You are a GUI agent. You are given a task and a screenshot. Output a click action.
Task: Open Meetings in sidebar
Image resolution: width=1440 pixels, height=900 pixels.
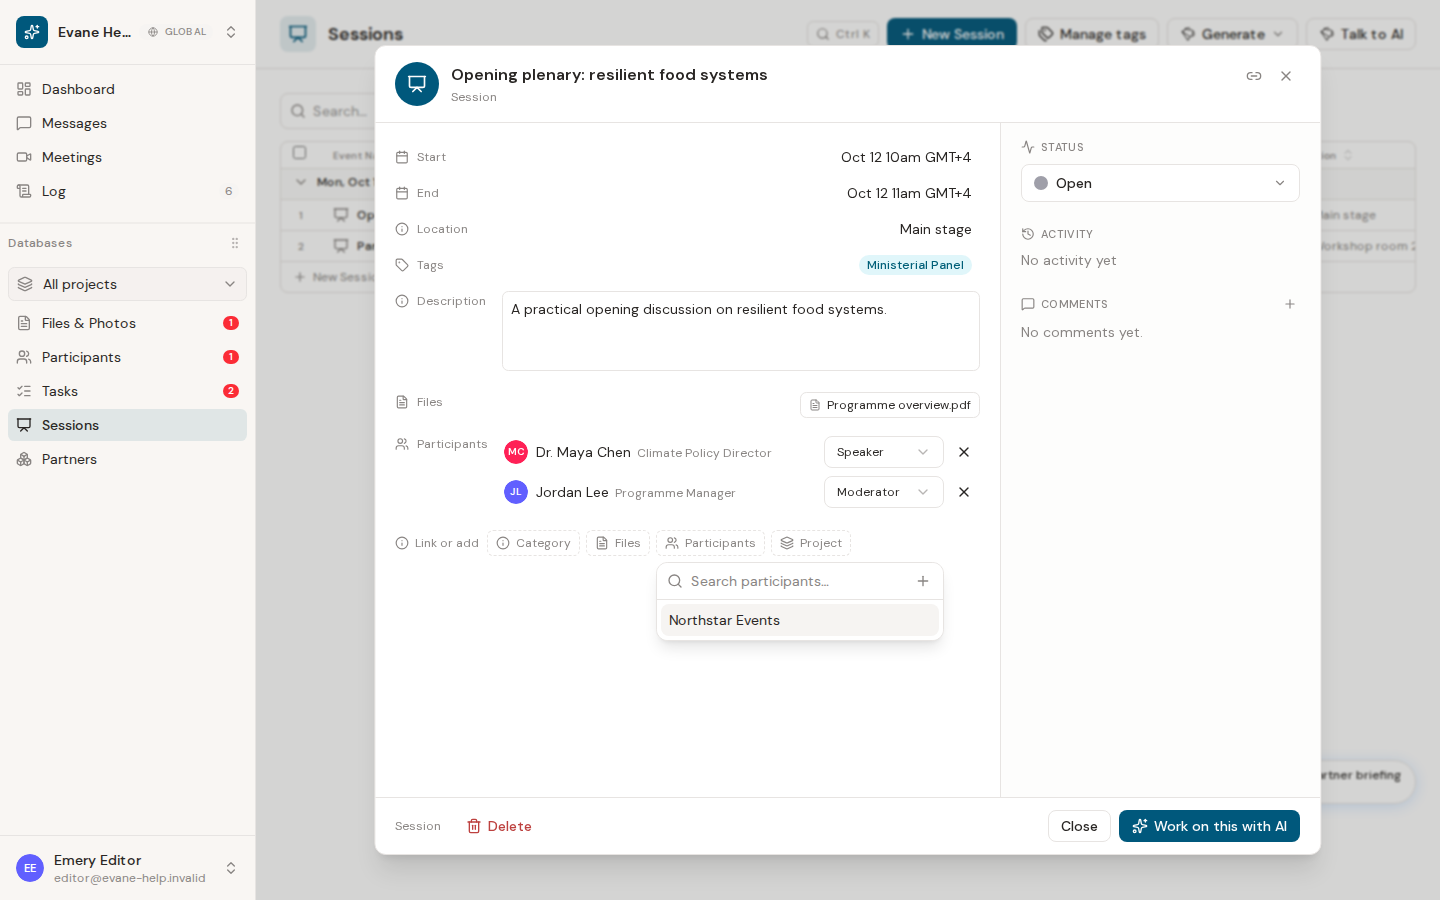128,157
